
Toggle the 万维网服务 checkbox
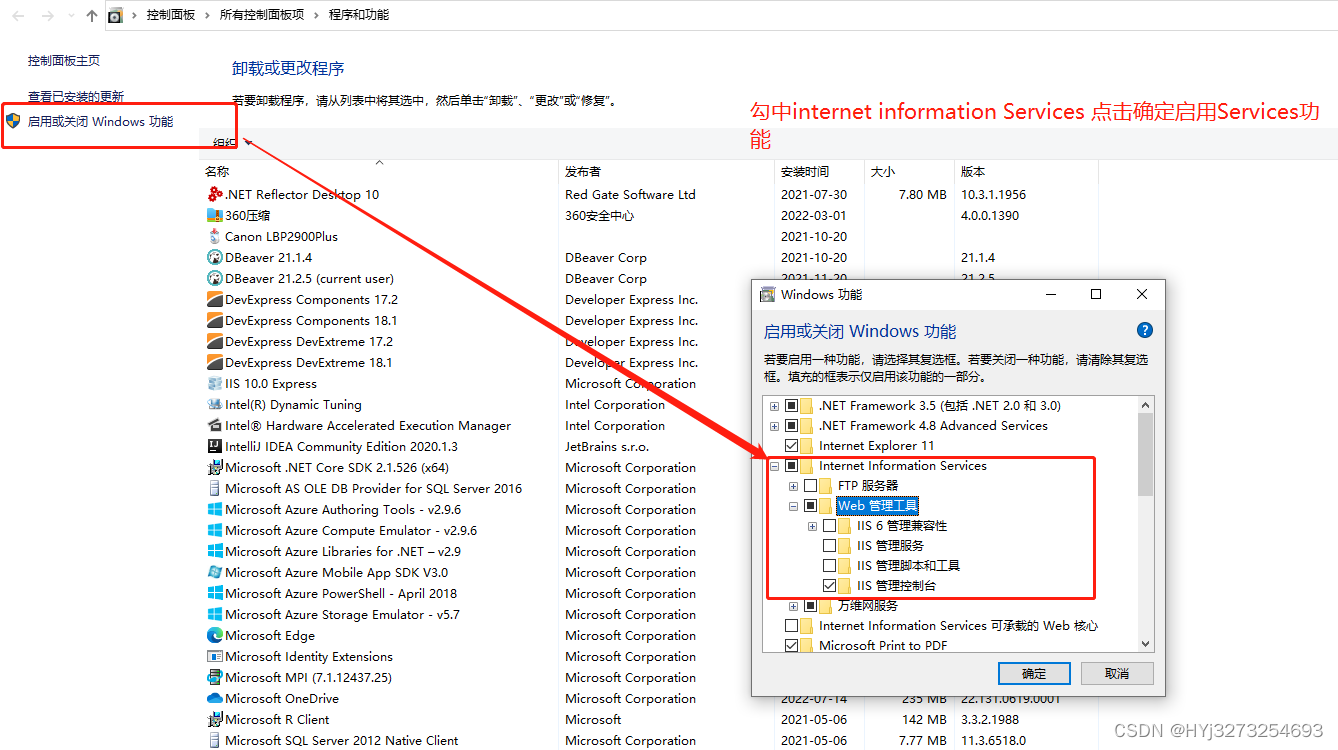tap(811, 606)
